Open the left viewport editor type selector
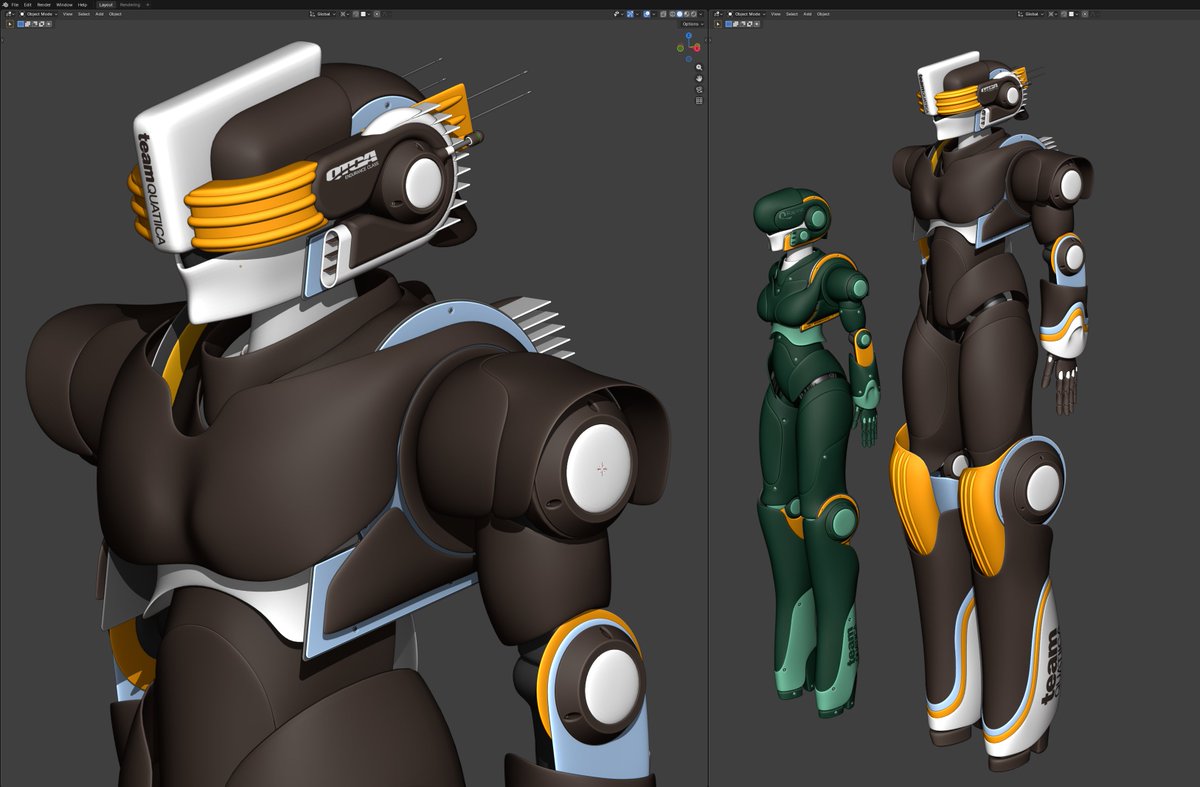1200x787 pixels. click(9, 14)
